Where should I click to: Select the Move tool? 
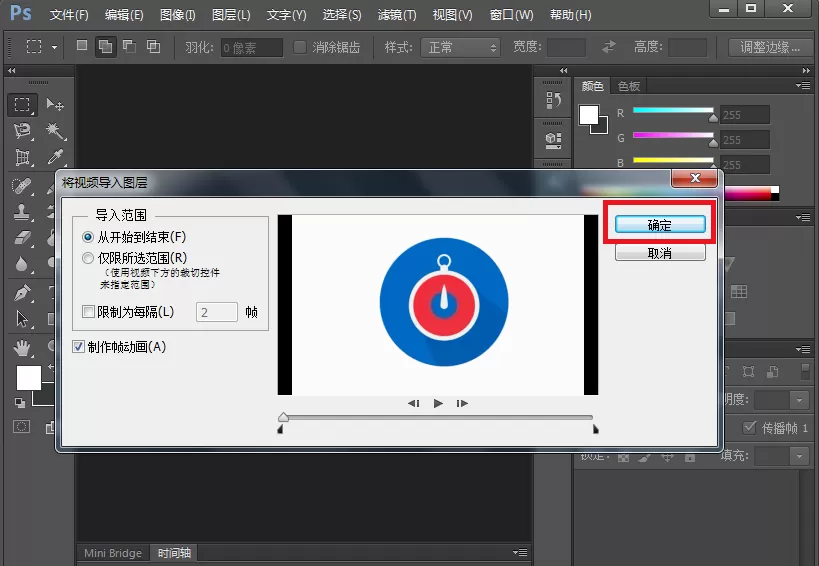(x=54, y=104)
